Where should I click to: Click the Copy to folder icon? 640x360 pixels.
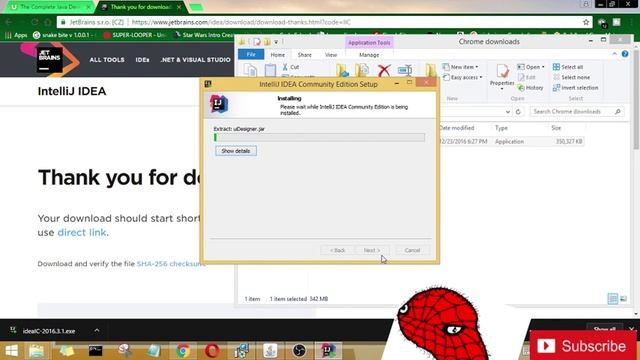(362, 70)
